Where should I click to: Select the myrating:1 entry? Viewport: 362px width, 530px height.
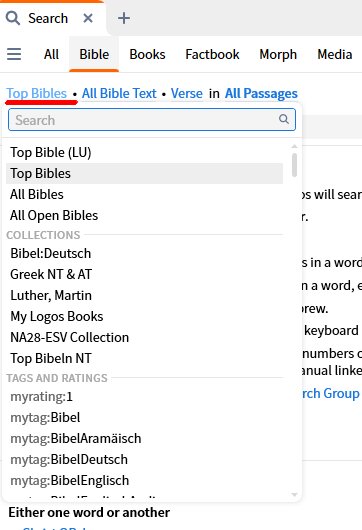(144, 396)
